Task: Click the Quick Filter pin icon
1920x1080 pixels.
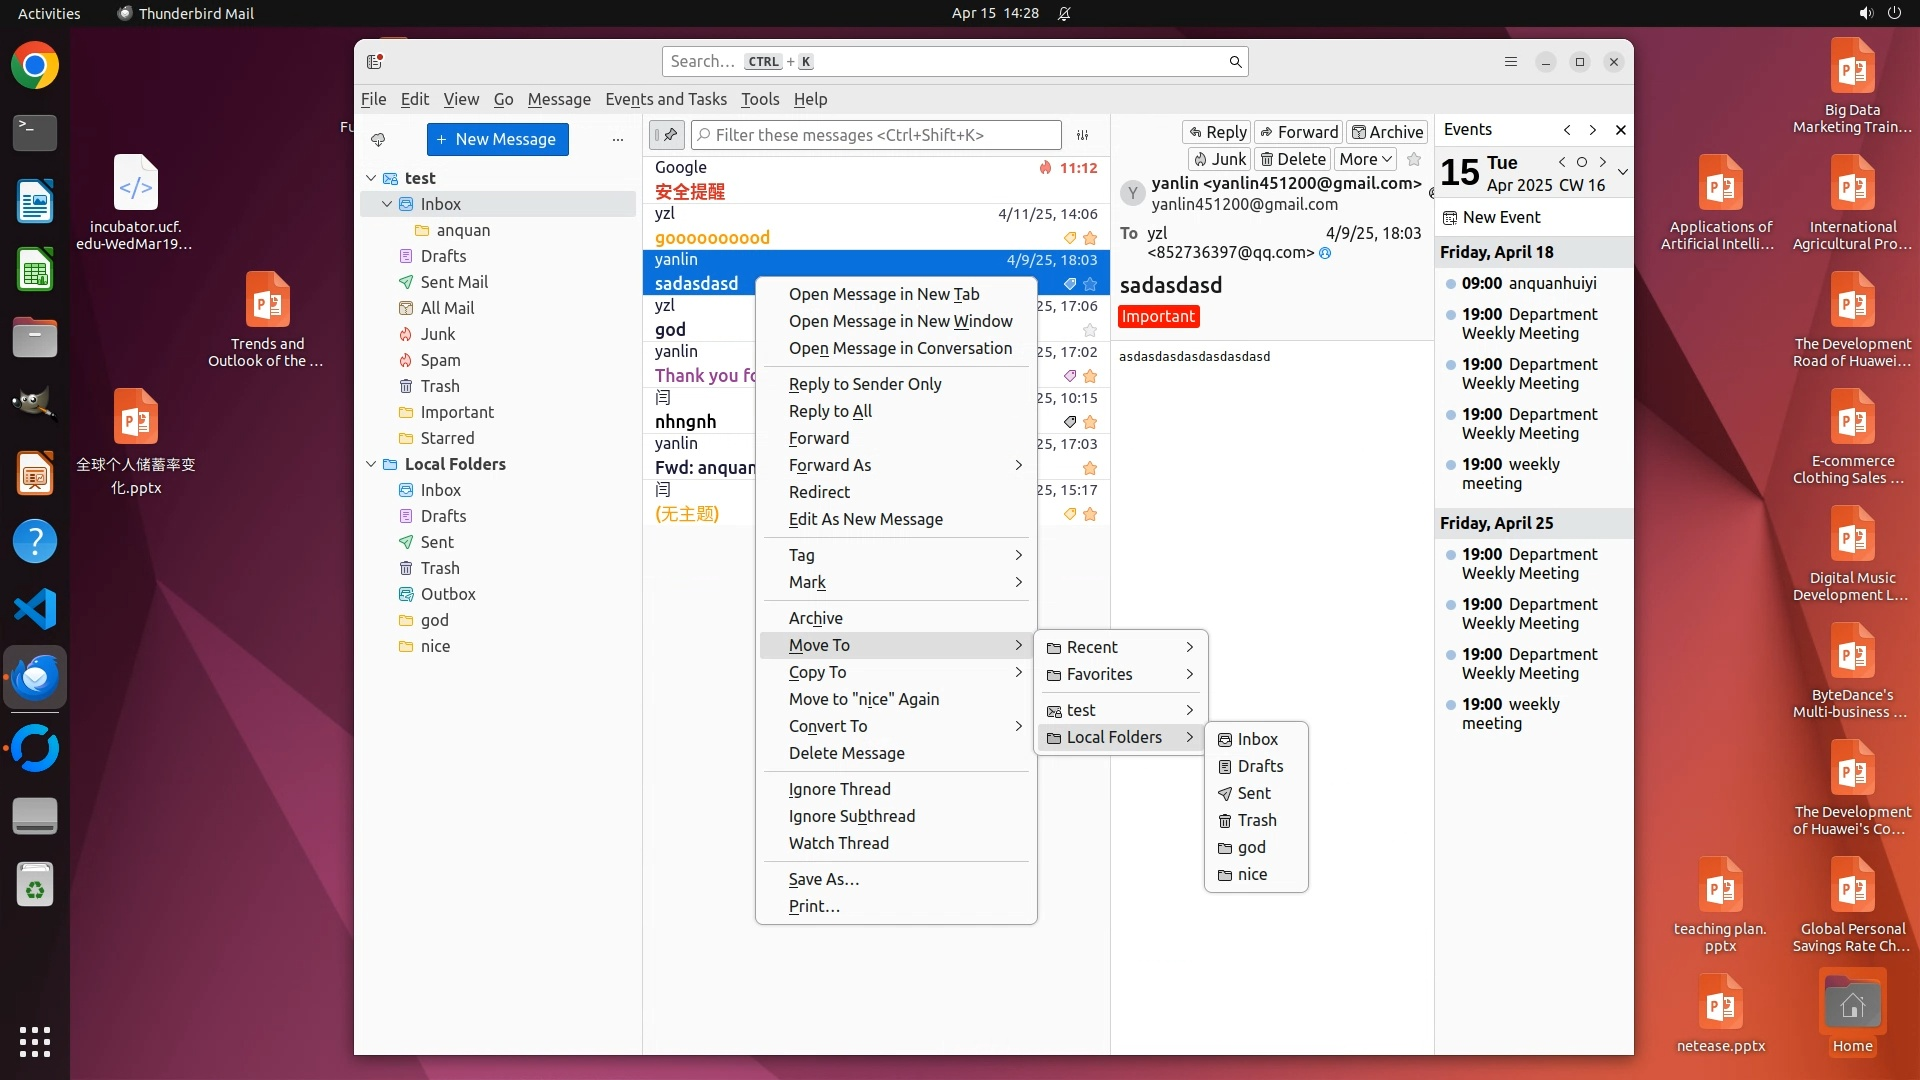Action: tap(666, 135)
